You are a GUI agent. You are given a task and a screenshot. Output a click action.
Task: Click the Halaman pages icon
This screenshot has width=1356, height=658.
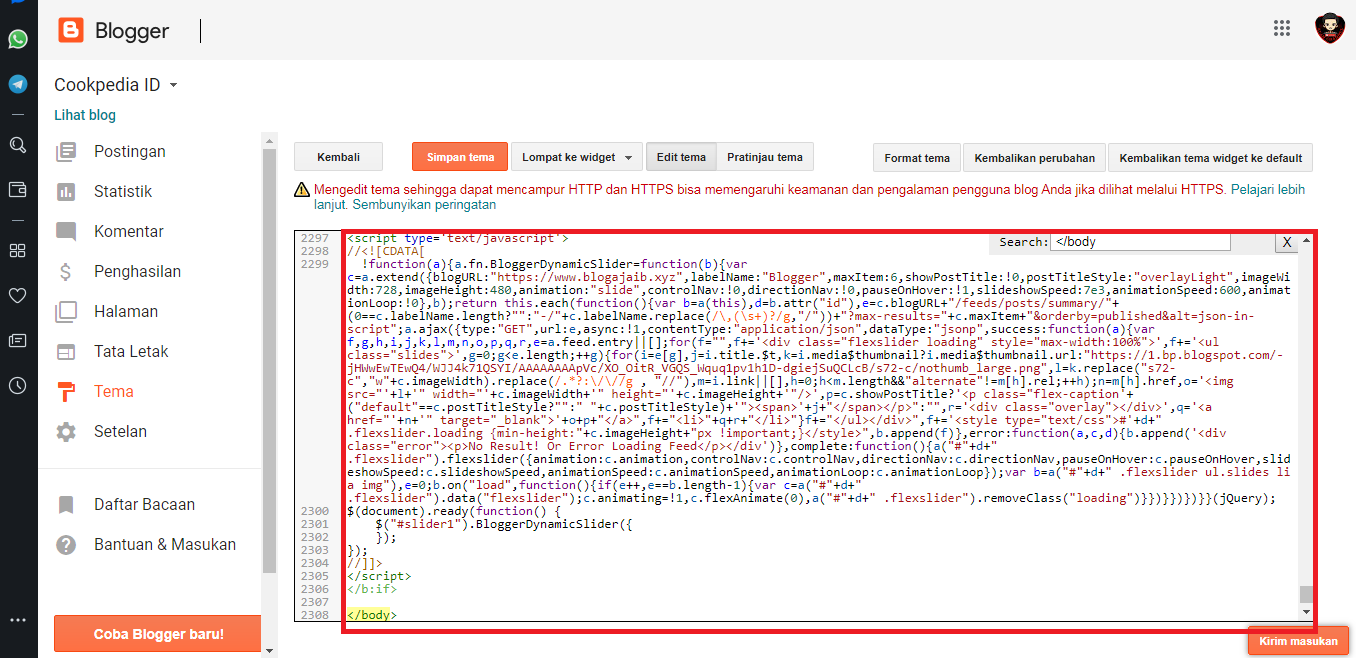(x=66, y=312)
